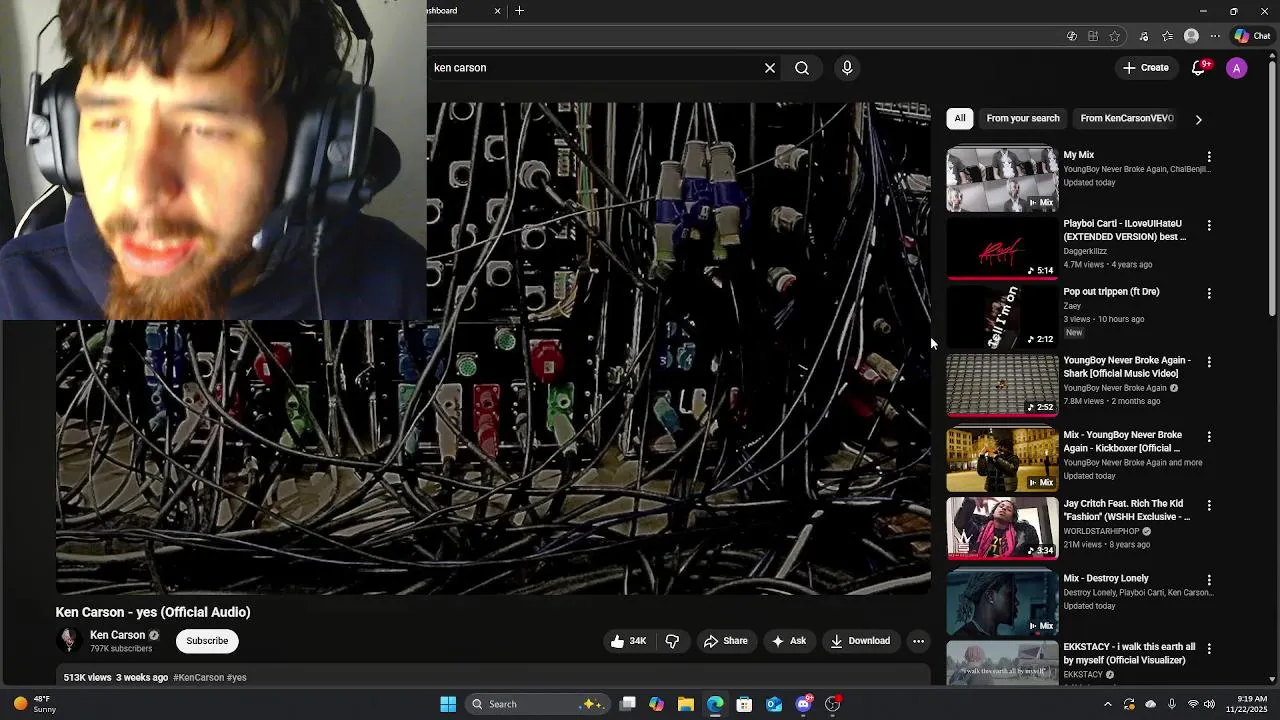Open Mix - YoungBoy Kickboxer title link
The width and height of the screenshot is (1280, 720).
[1123, 442]
